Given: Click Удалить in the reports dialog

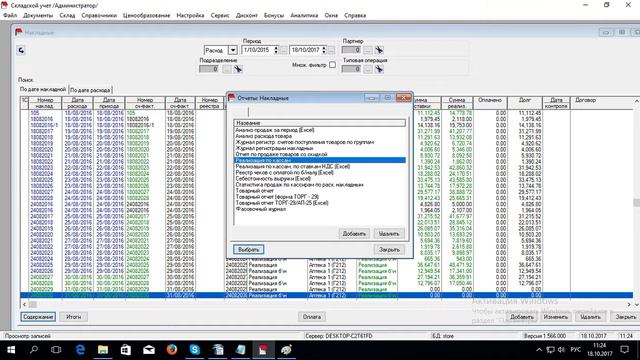Looking at the screenshot, I should [x=389, y=233].
